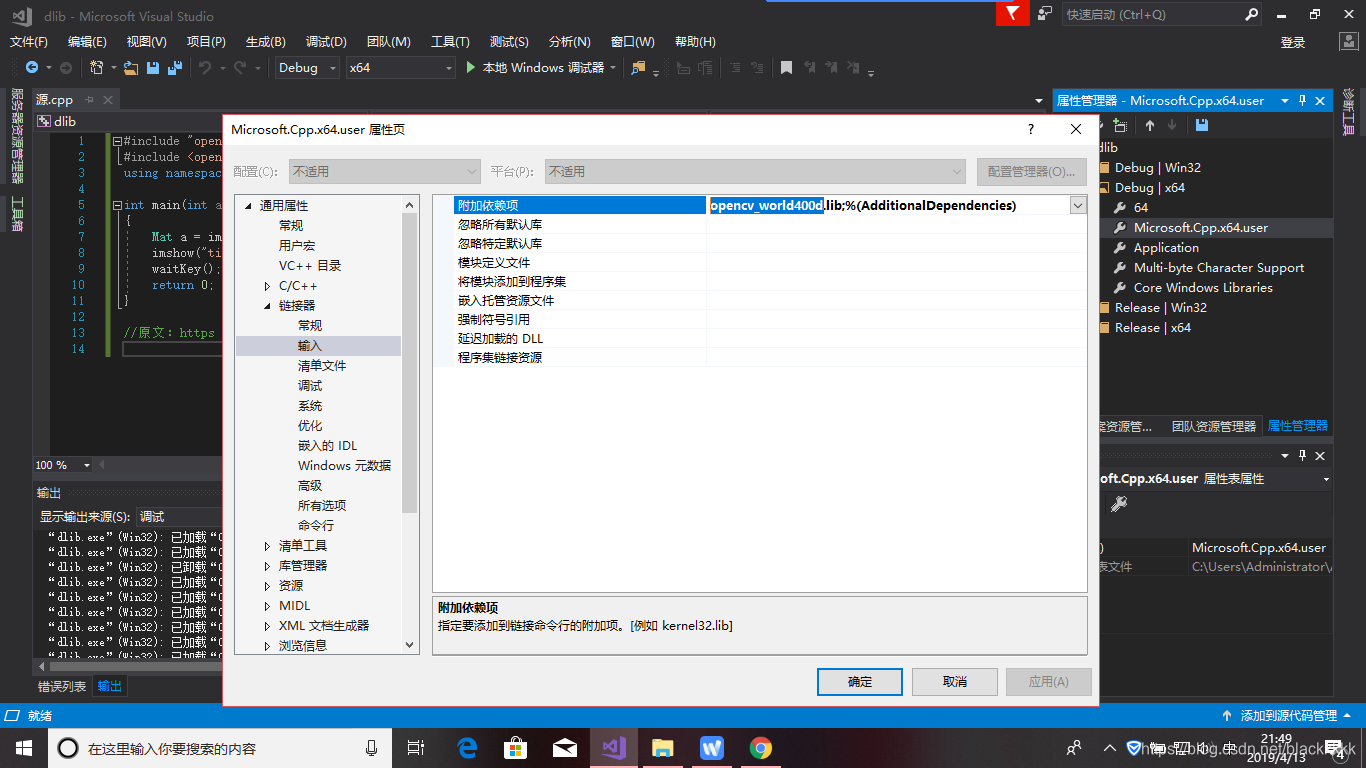Switch to the 团队资源管理器 tab
1366x768 pixels.
point(1214,426)
